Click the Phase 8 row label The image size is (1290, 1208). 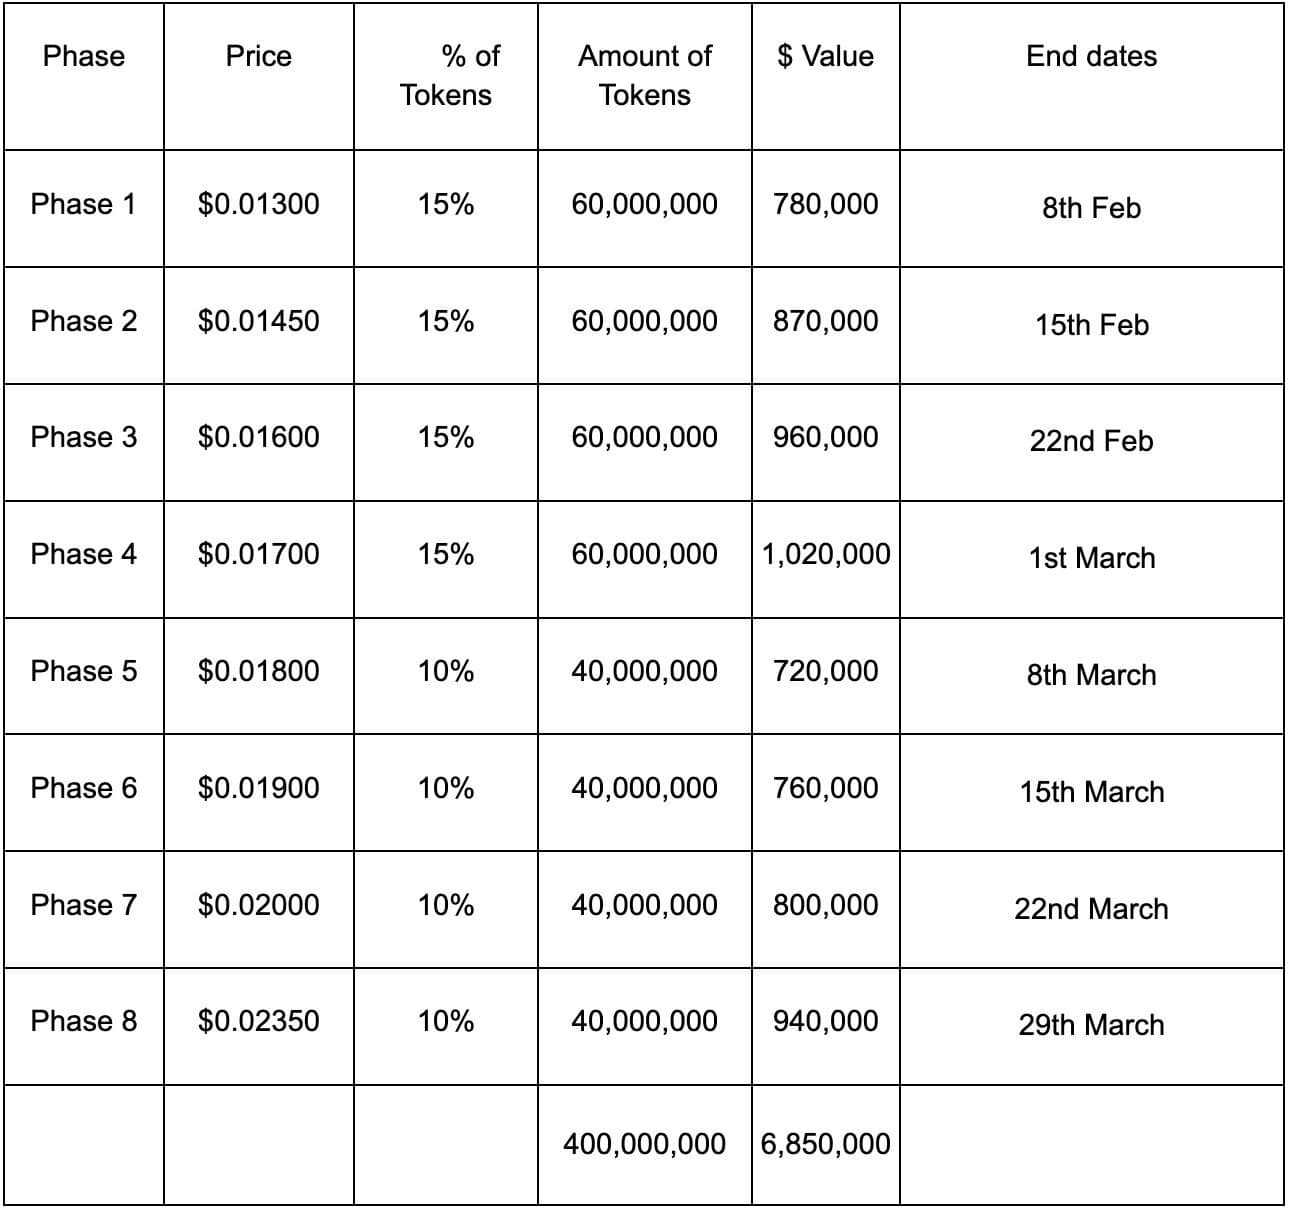coord(84,1021)
